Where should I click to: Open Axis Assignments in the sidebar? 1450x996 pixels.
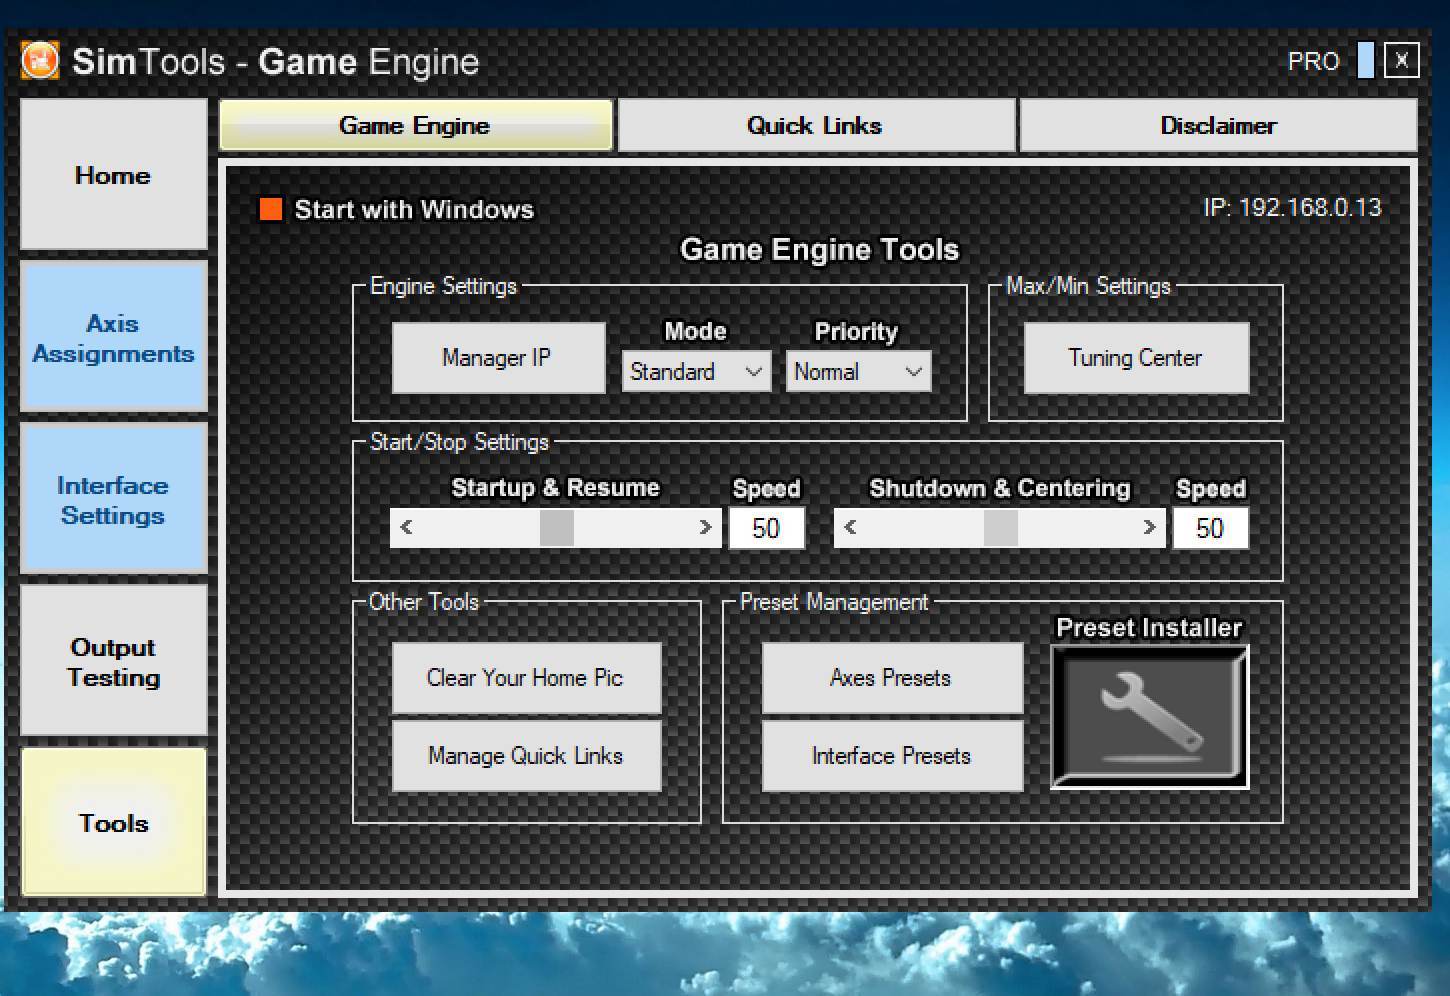[x=113, y=337]
